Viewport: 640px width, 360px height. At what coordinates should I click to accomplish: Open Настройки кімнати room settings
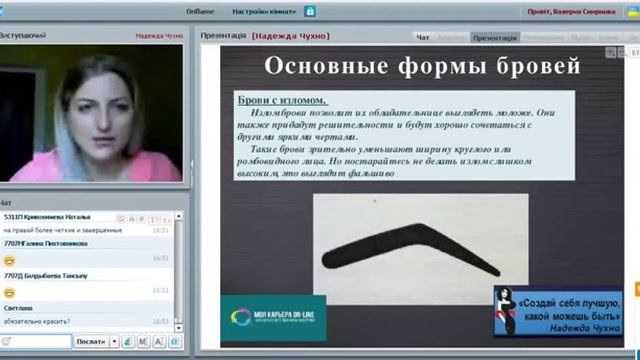coord(264,11)
